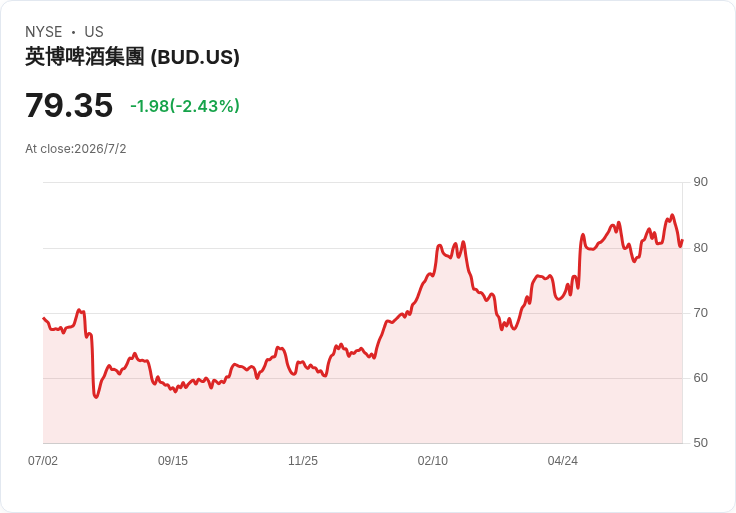736x513 pixels.
Task: Click the line's rightmost end point
Action: coord(682,240)
